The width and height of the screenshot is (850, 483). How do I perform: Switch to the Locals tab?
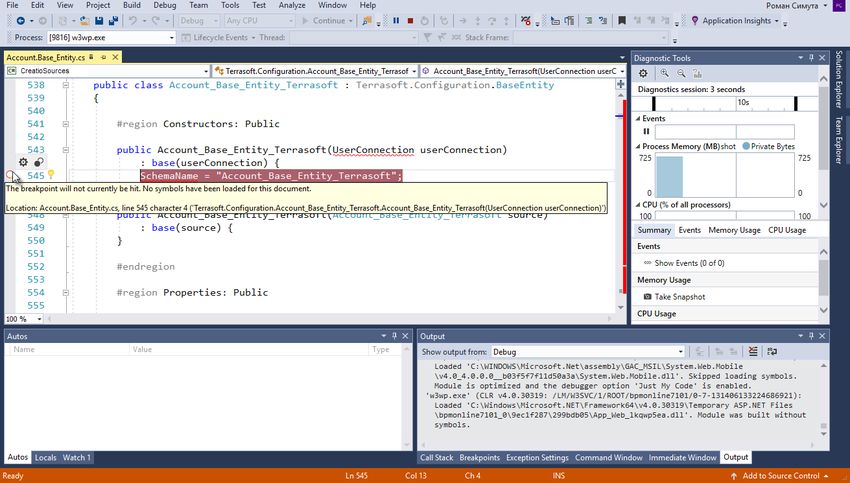click(46, 458)
